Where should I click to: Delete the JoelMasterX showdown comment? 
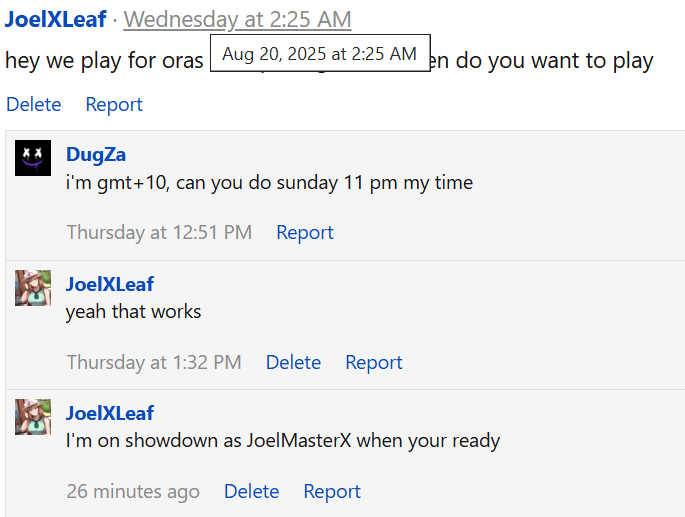pyautogui.click(x=252, y=491)
